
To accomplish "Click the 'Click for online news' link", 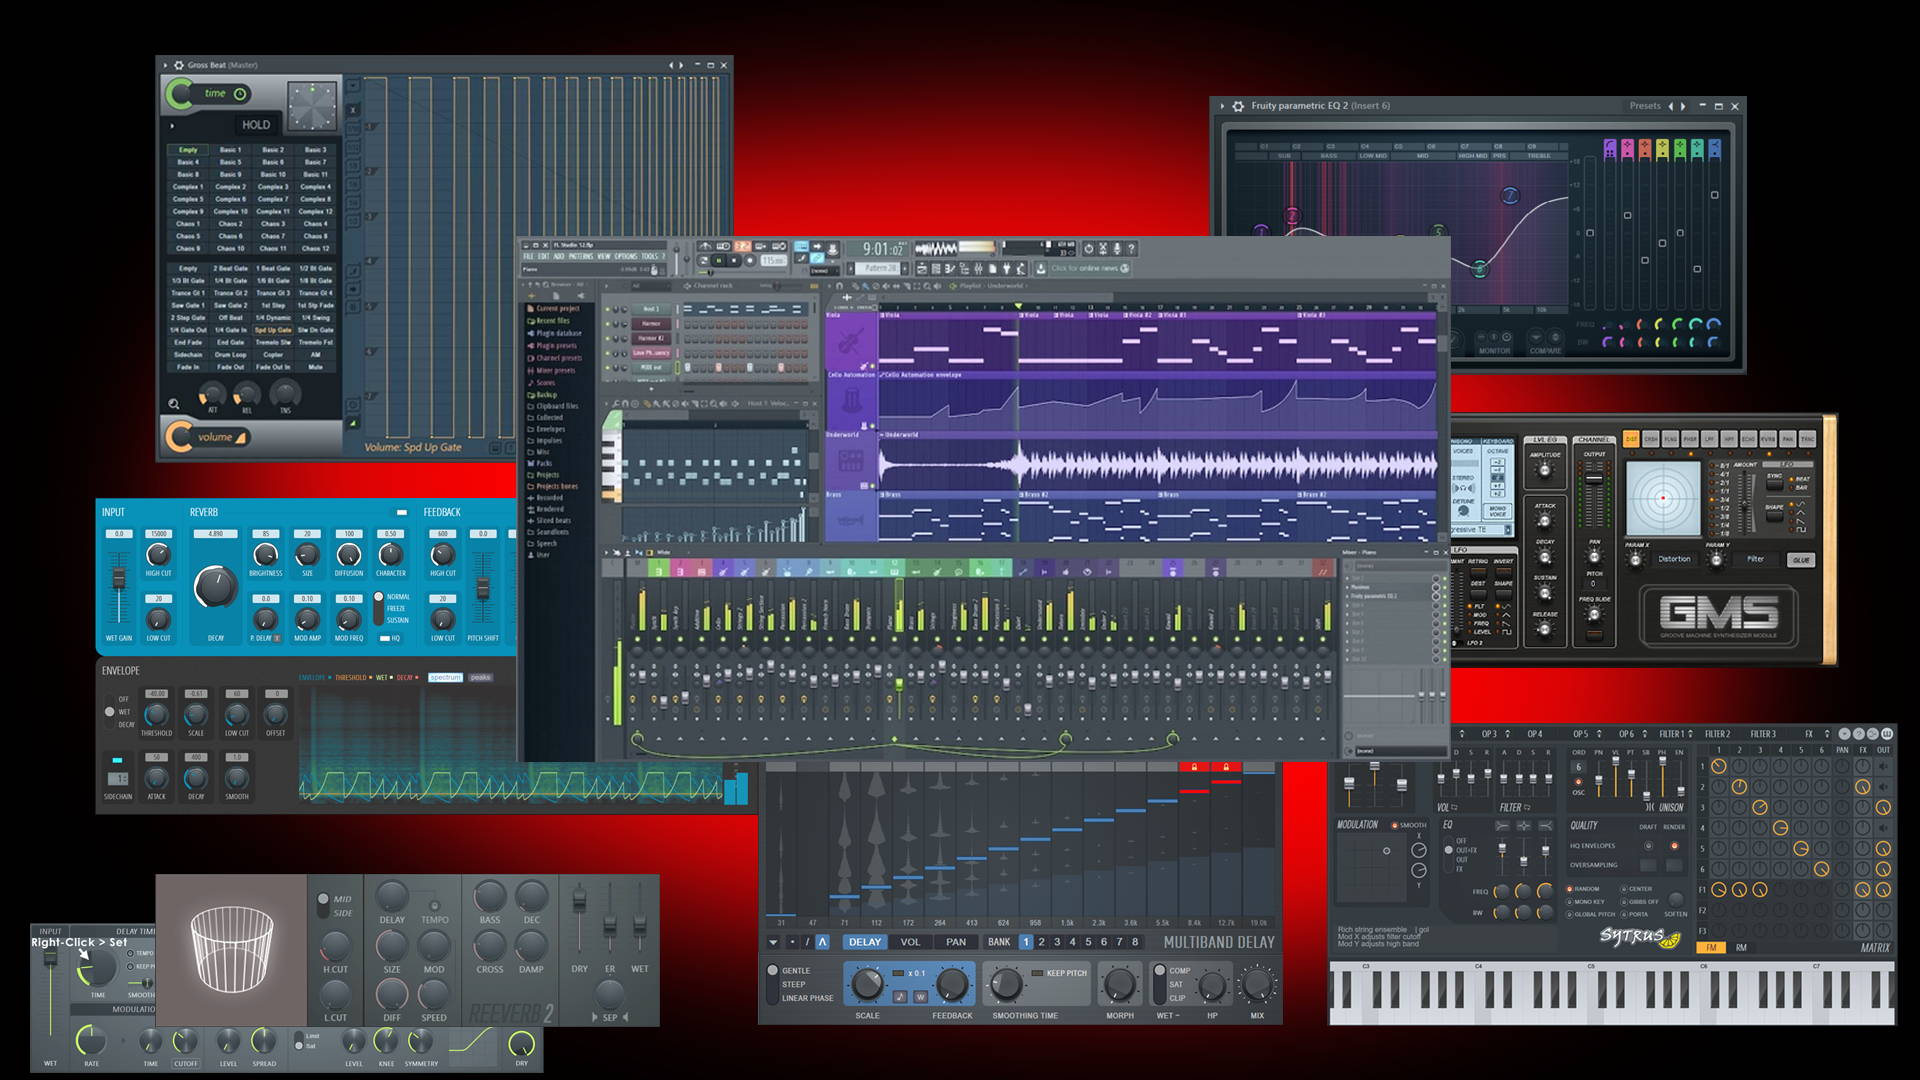I will tap(1086, 267).
